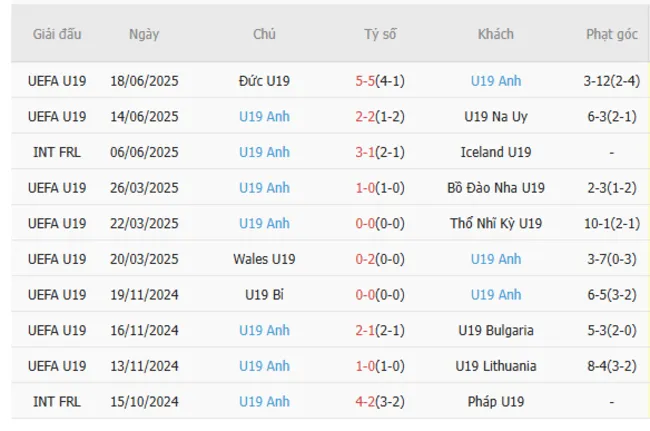The height and width of the screenshot is (431, 650).
Task: Click the Wales U19 home team
Action: (265, 259)
